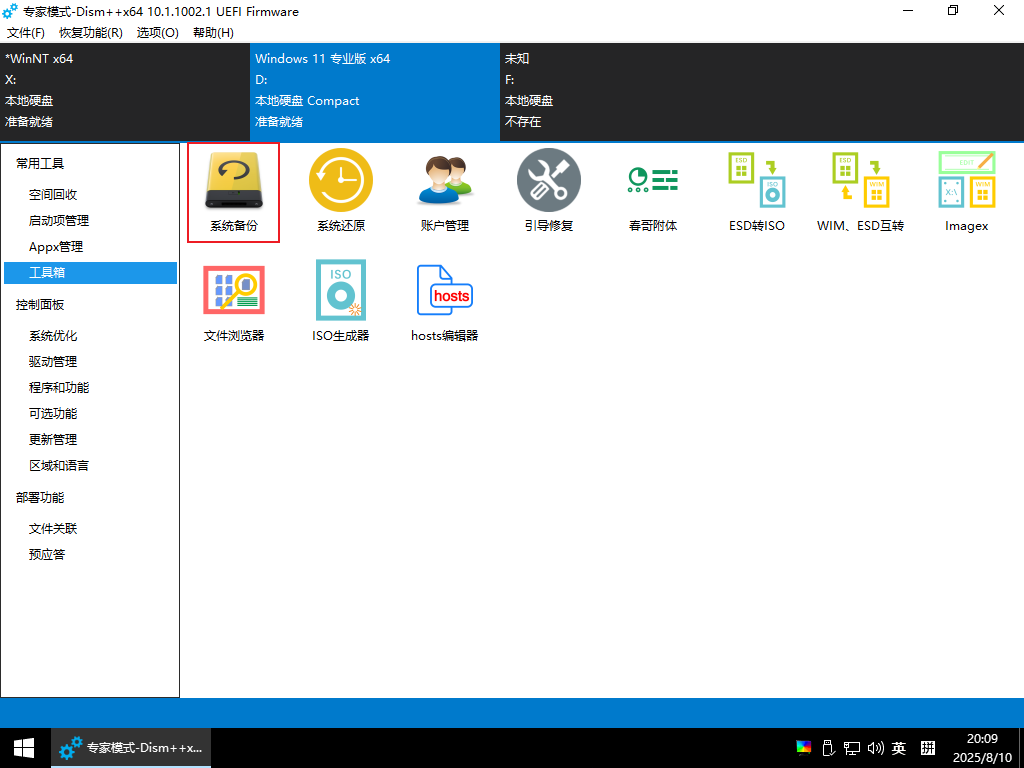Click the Dism++ gear icon in title bar

pyautogui.click(x=10, y=11)
